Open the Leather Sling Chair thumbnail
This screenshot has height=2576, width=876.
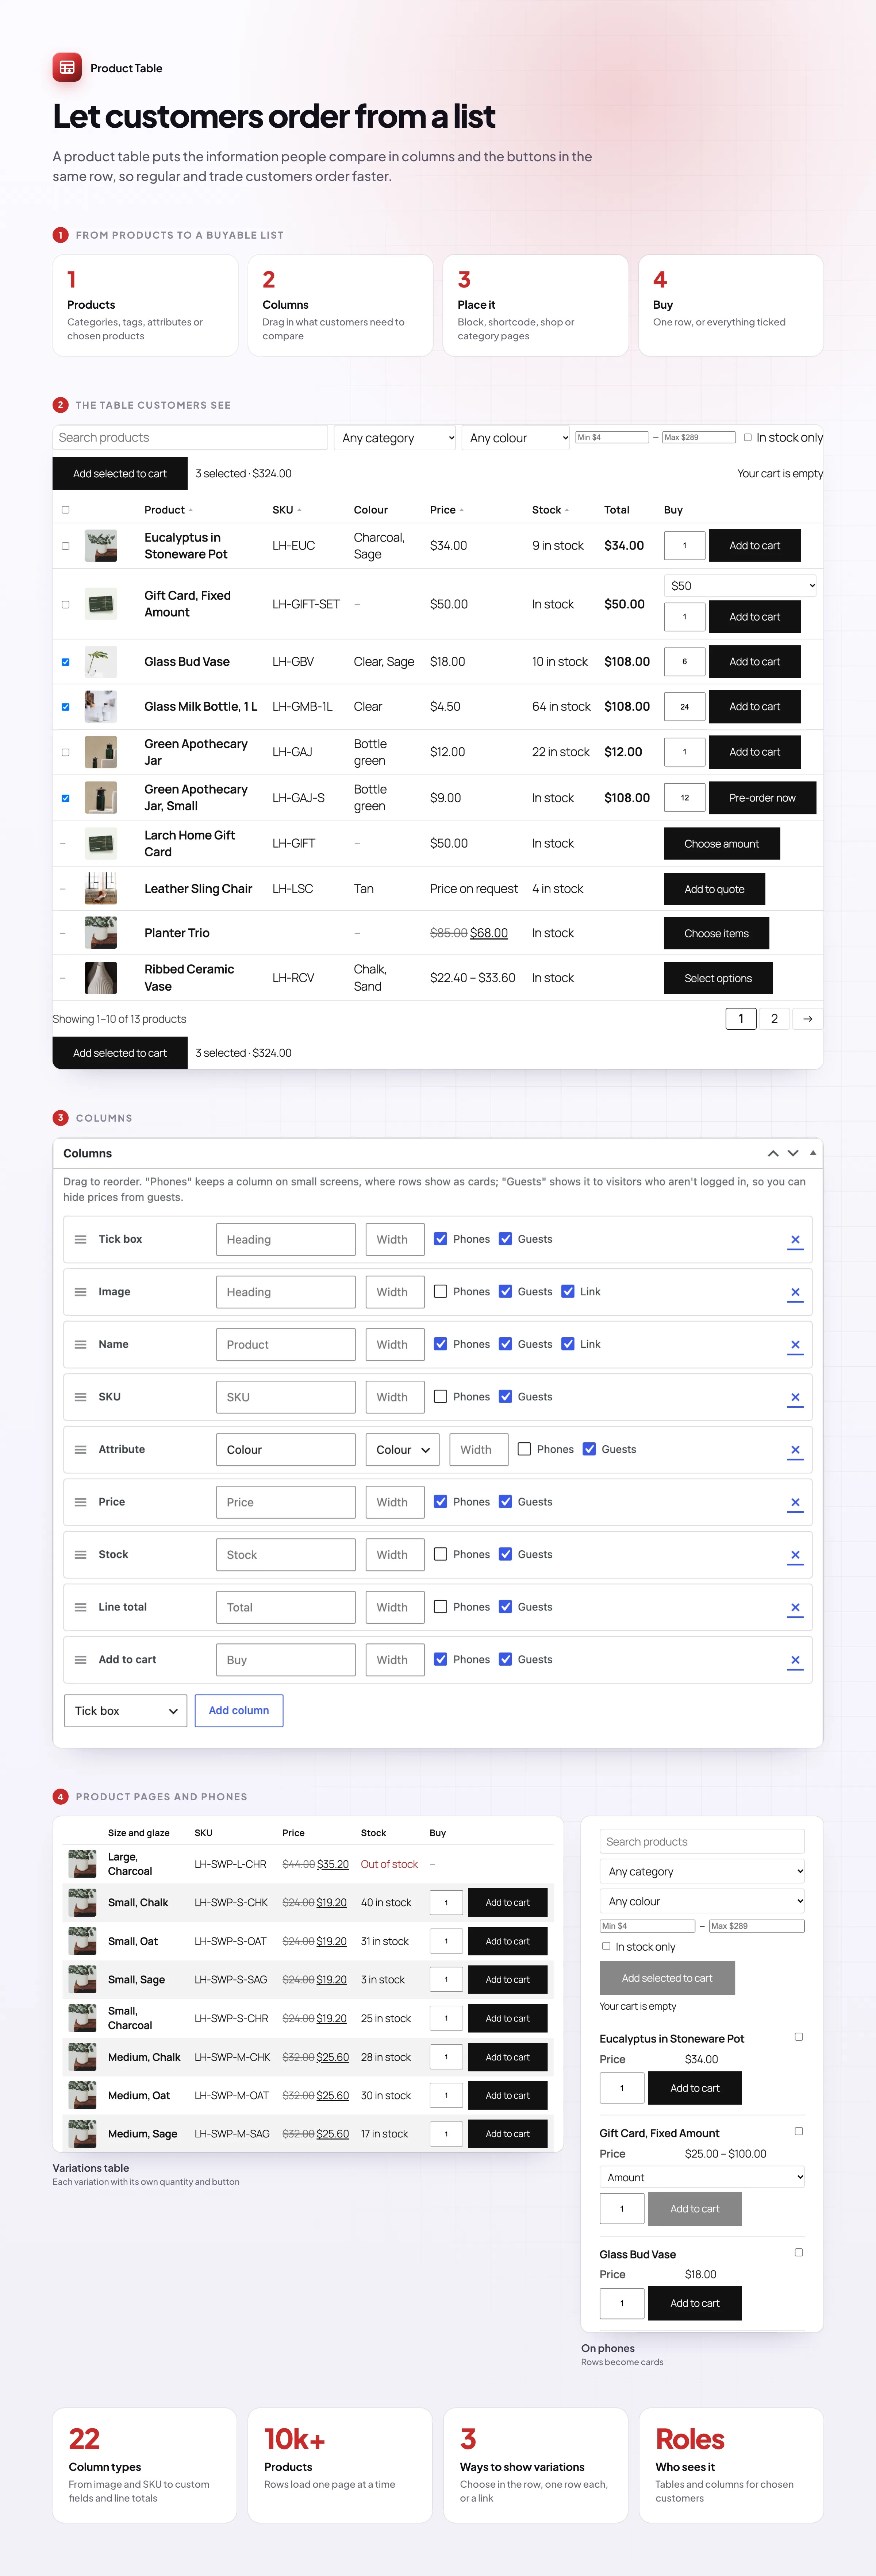click(101, 888)
